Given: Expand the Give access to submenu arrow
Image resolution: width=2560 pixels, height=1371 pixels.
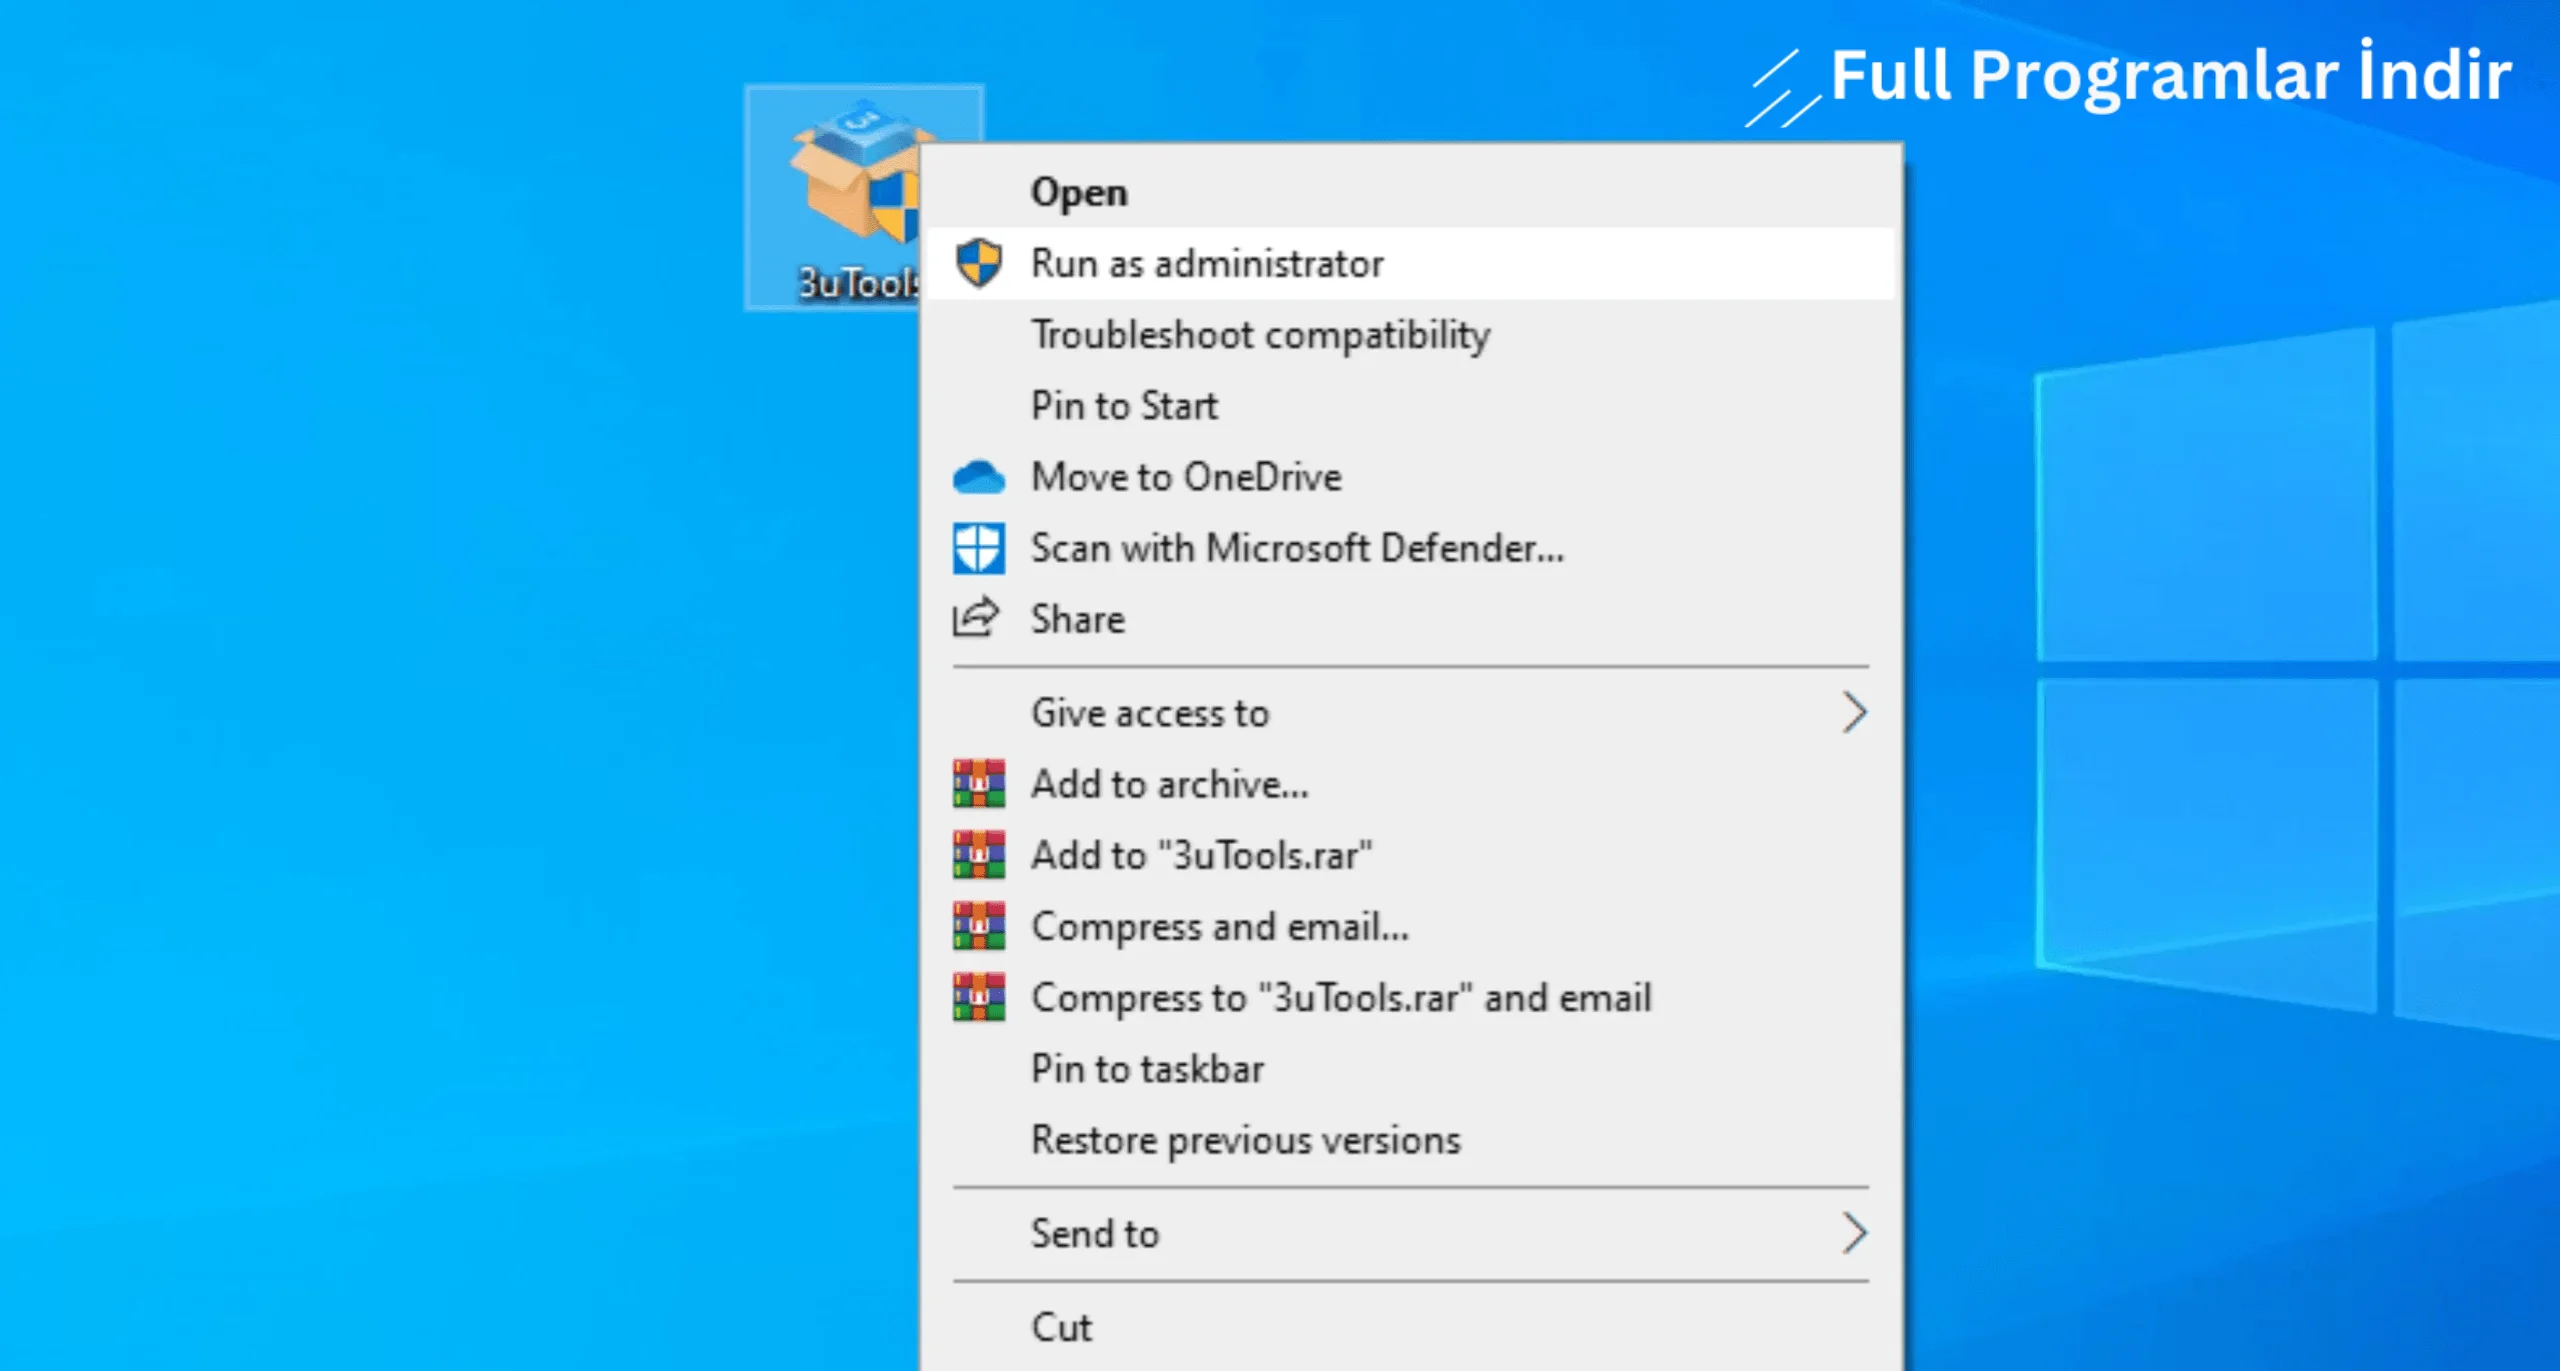Looking at the screenshot, I should coord(1854,713).
